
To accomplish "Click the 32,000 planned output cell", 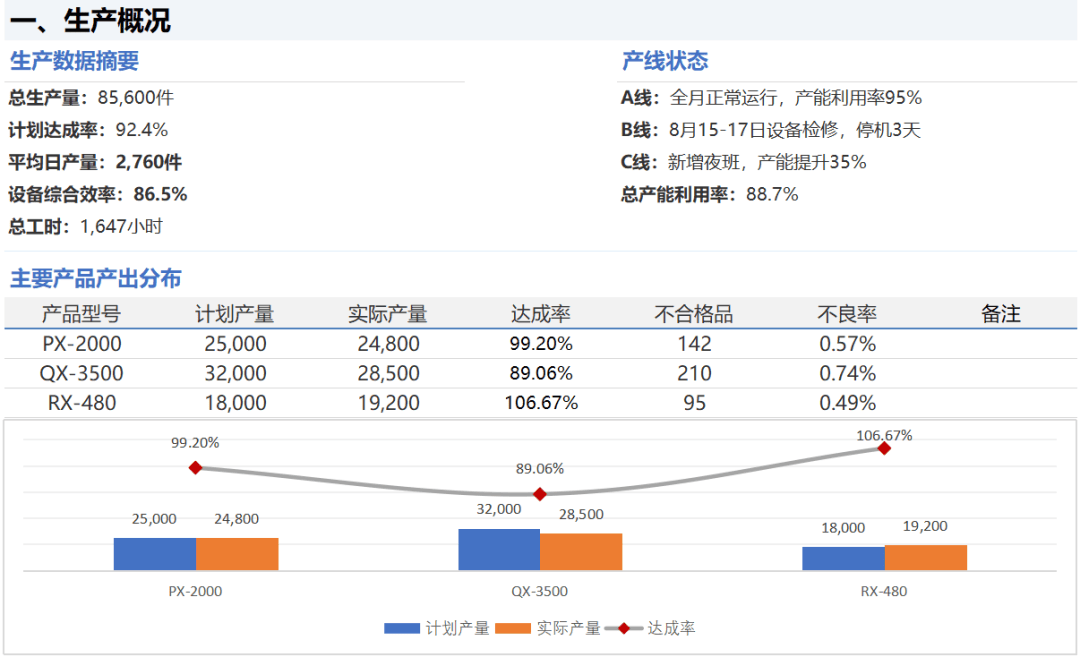I will pos(235,373).
